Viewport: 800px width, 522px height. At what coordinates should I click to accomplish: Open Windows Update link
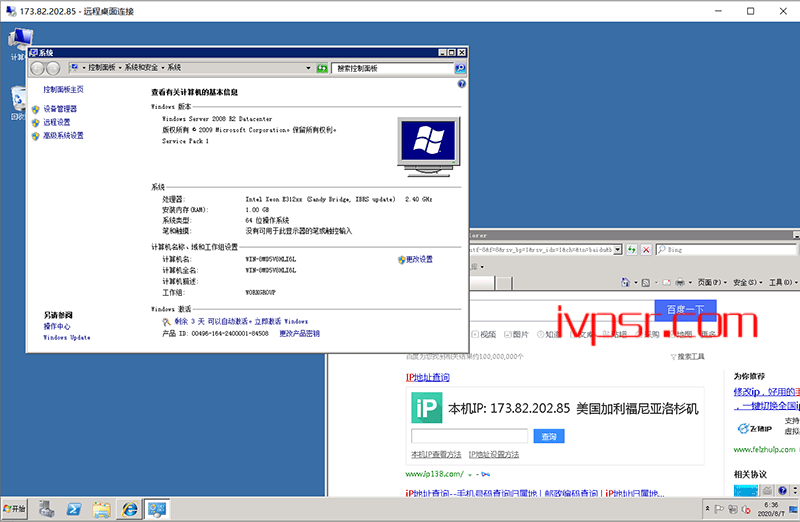67,337
